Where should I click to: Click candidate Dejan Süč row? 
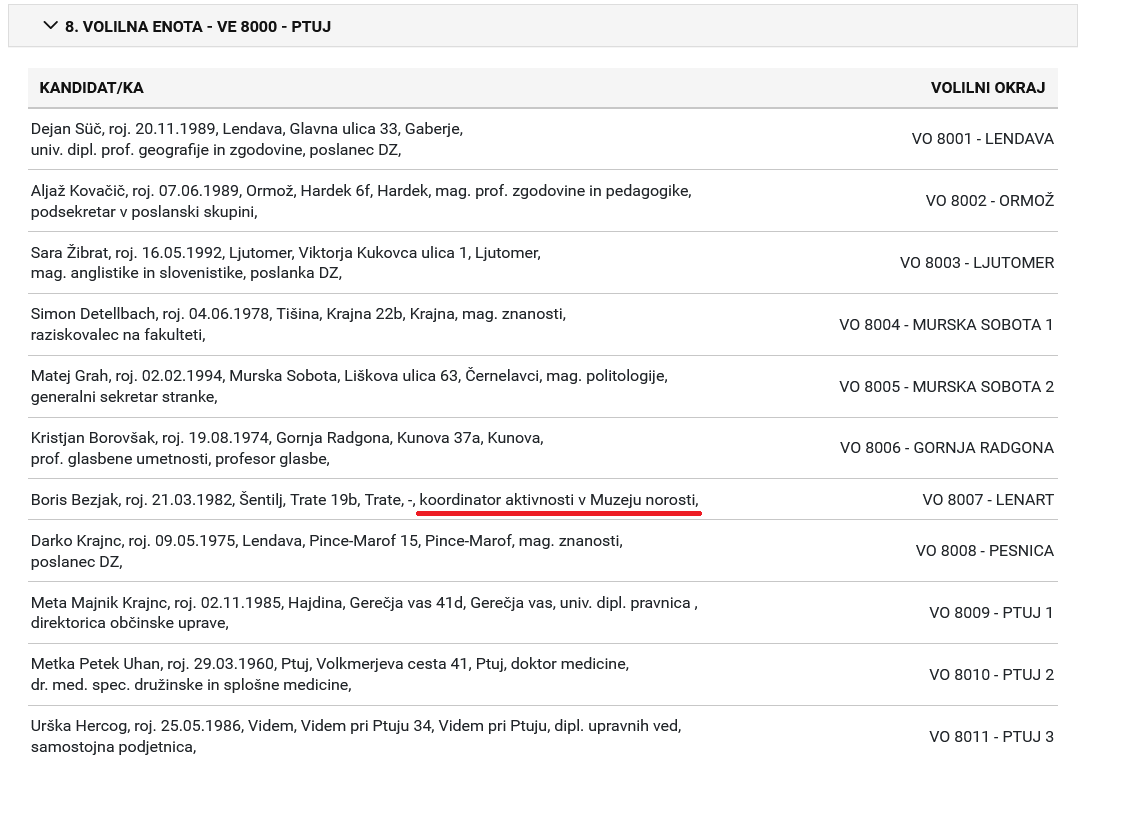[543, 139]
